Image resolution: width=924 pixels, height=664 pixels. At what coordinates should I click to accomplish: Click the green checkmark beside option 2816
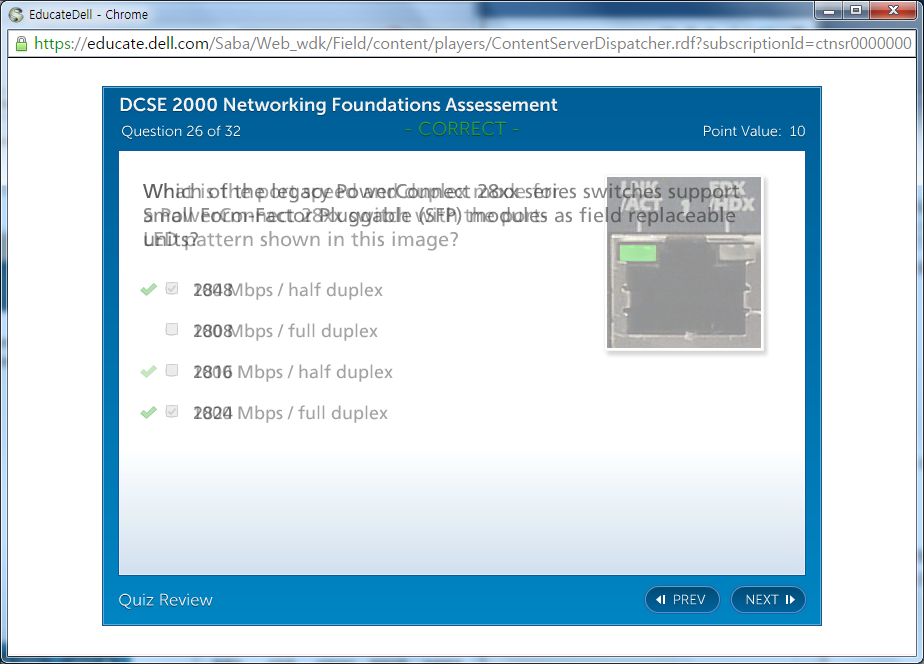[149, 371]
